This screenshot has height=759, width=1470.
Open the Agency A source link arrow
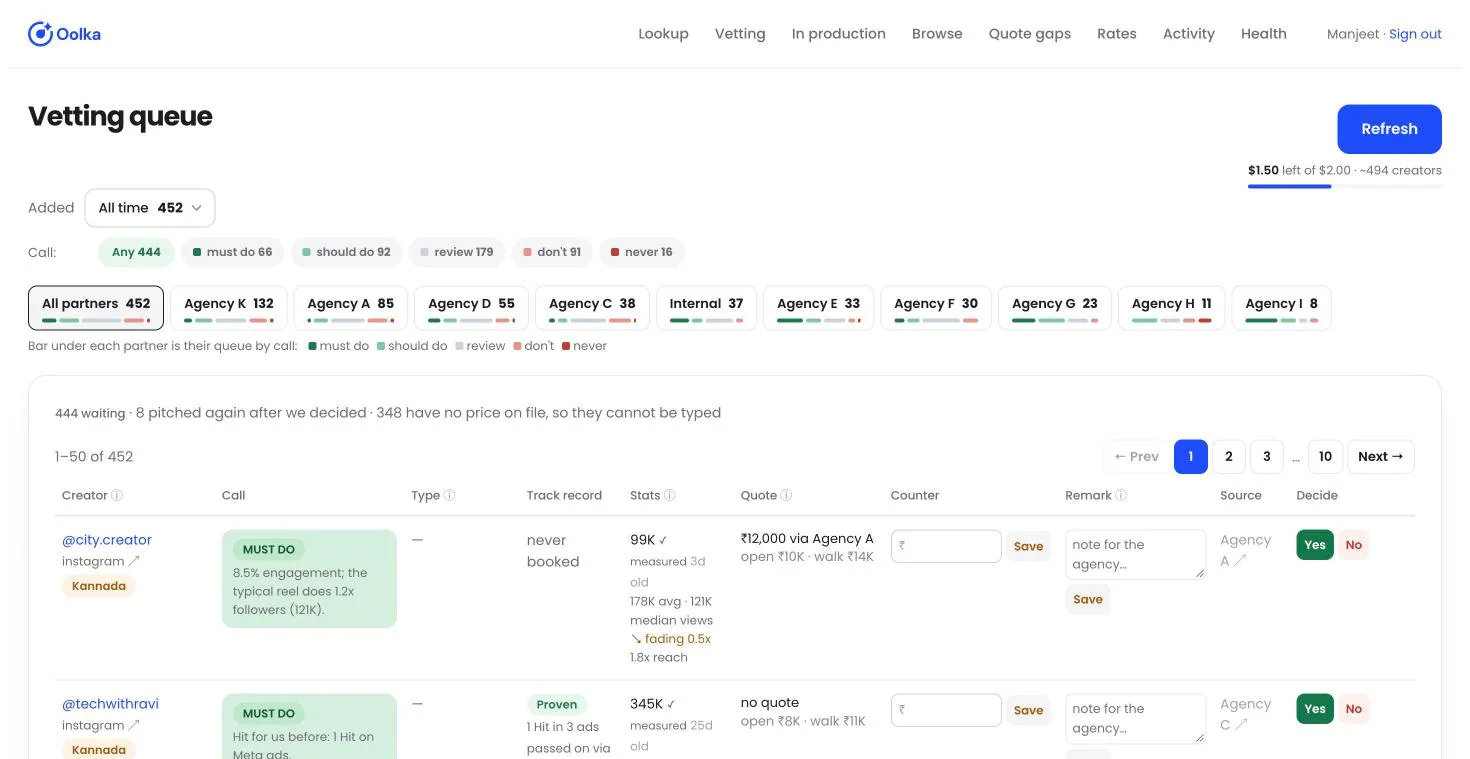1241,561
